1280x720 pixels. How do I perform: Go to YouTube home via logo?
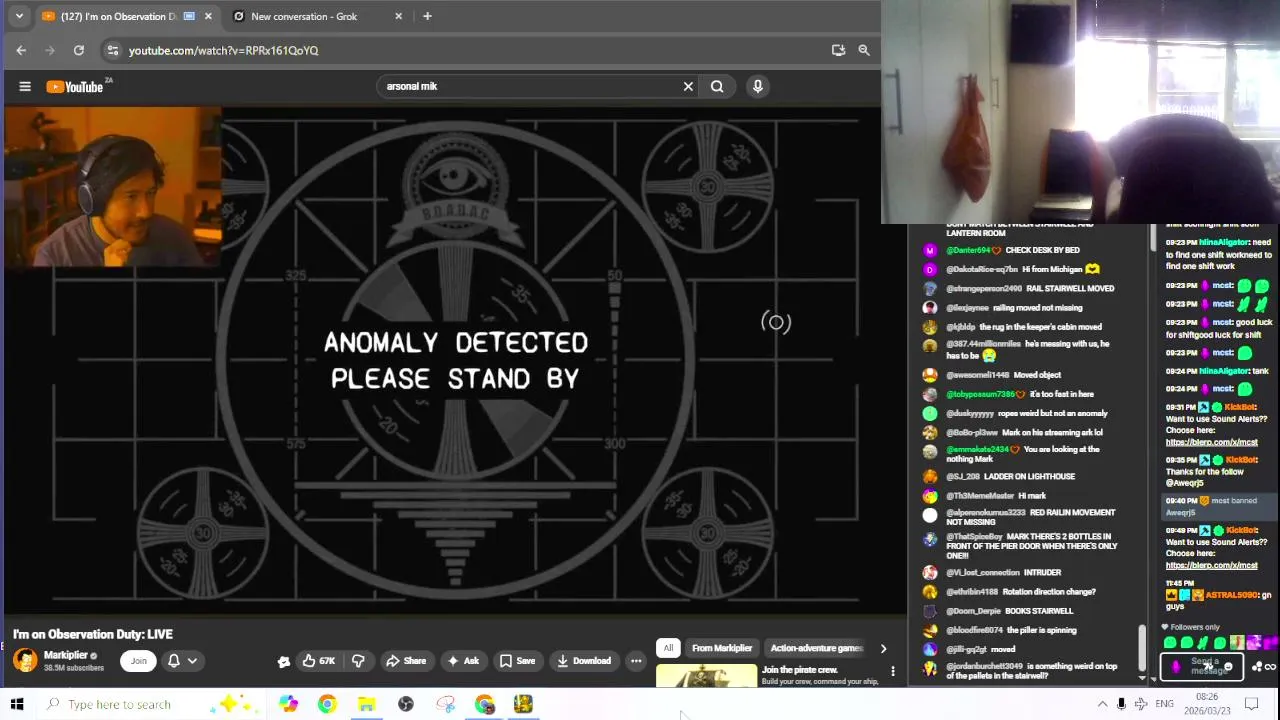click(x=75, y=87)
